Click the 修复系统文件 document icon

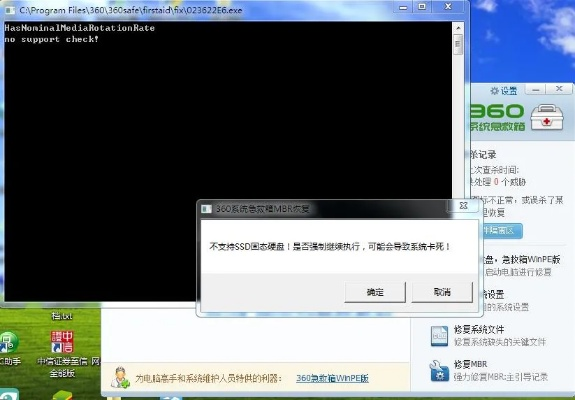click(x=439, y=336)
